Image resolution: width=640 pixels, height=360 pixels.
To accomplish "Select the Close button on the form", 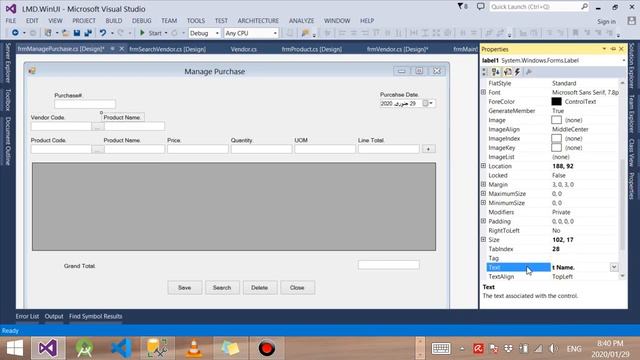I will [297, 287].
